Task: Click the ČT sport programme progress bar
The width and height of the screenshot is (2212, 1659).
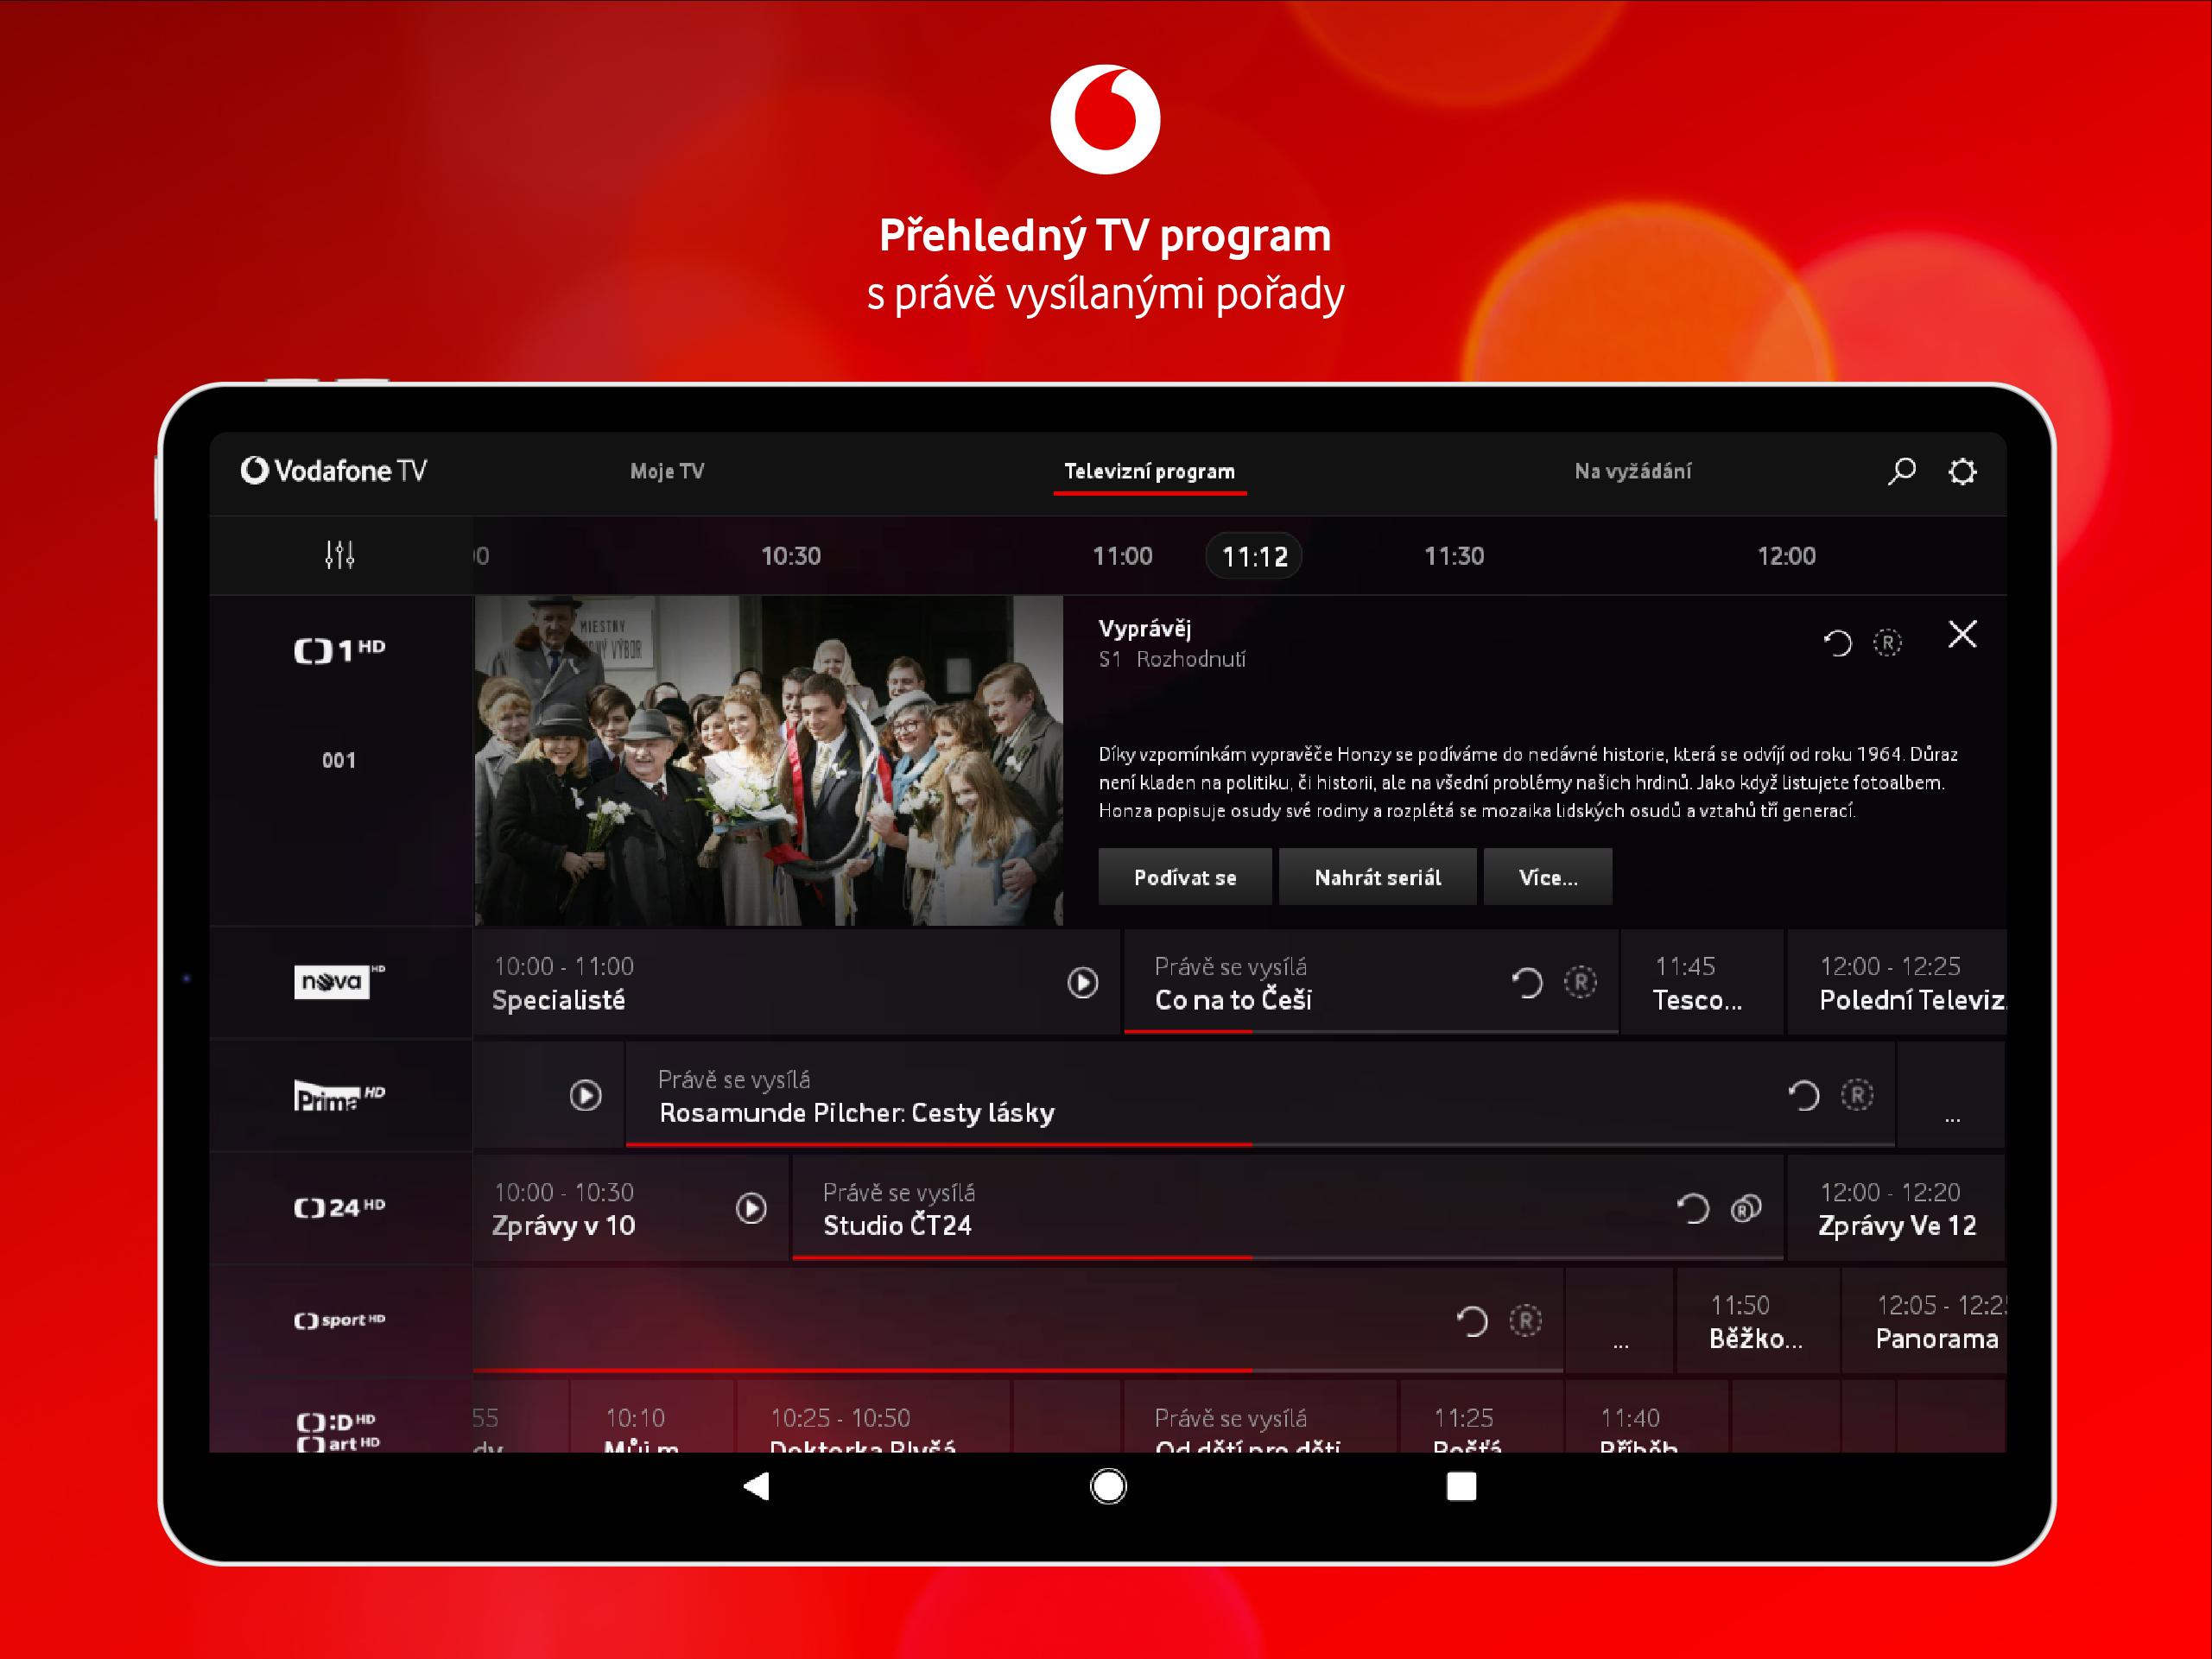Action: tap(1018, 1370)
